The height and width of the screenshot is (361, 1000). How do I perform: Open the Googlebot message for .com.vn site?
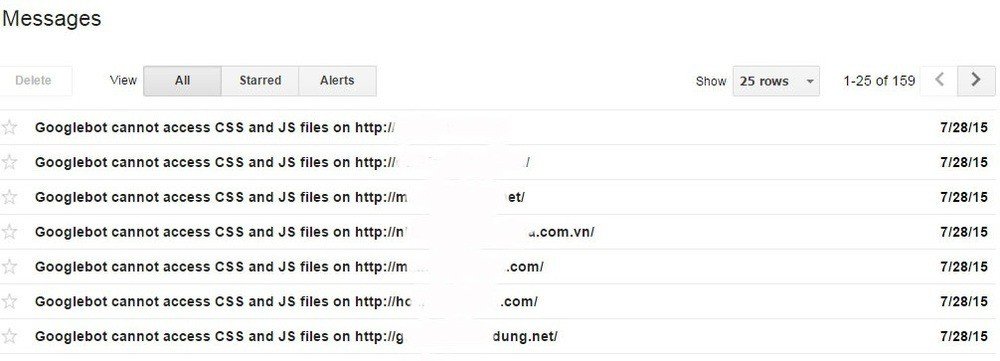(x=314, y=232)
